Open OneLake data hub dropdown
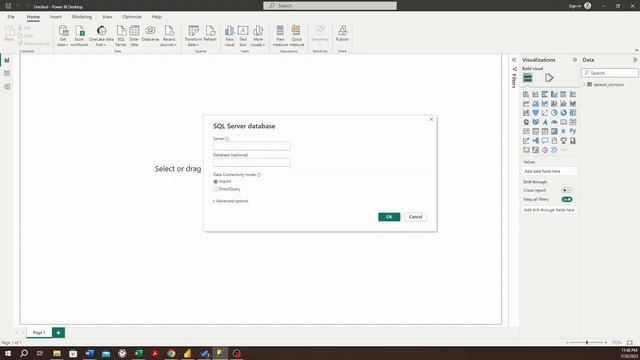This screenshot has width=640, height=360. (x=101, y=36)
